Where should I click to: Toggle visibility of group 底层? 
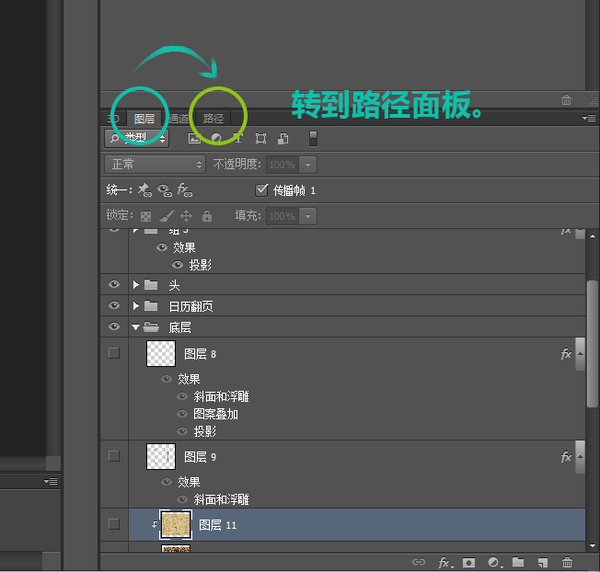pos(114,326)
